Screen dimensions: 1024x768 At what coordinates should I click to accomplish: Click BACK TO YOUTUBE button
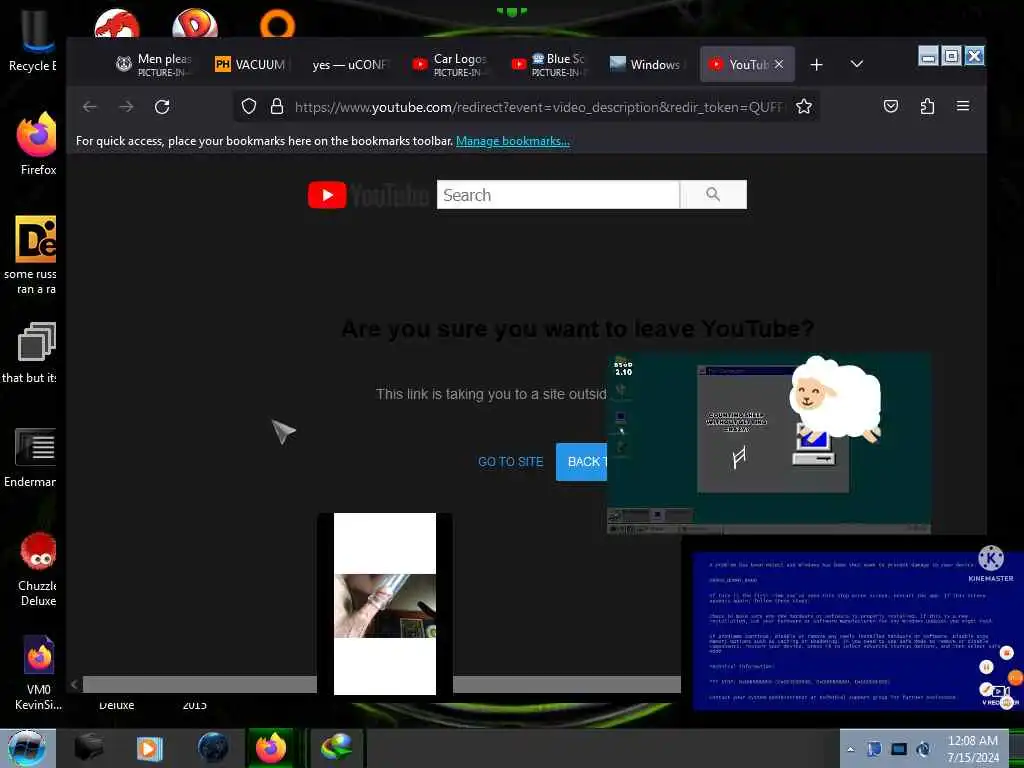tap(581, 462)
